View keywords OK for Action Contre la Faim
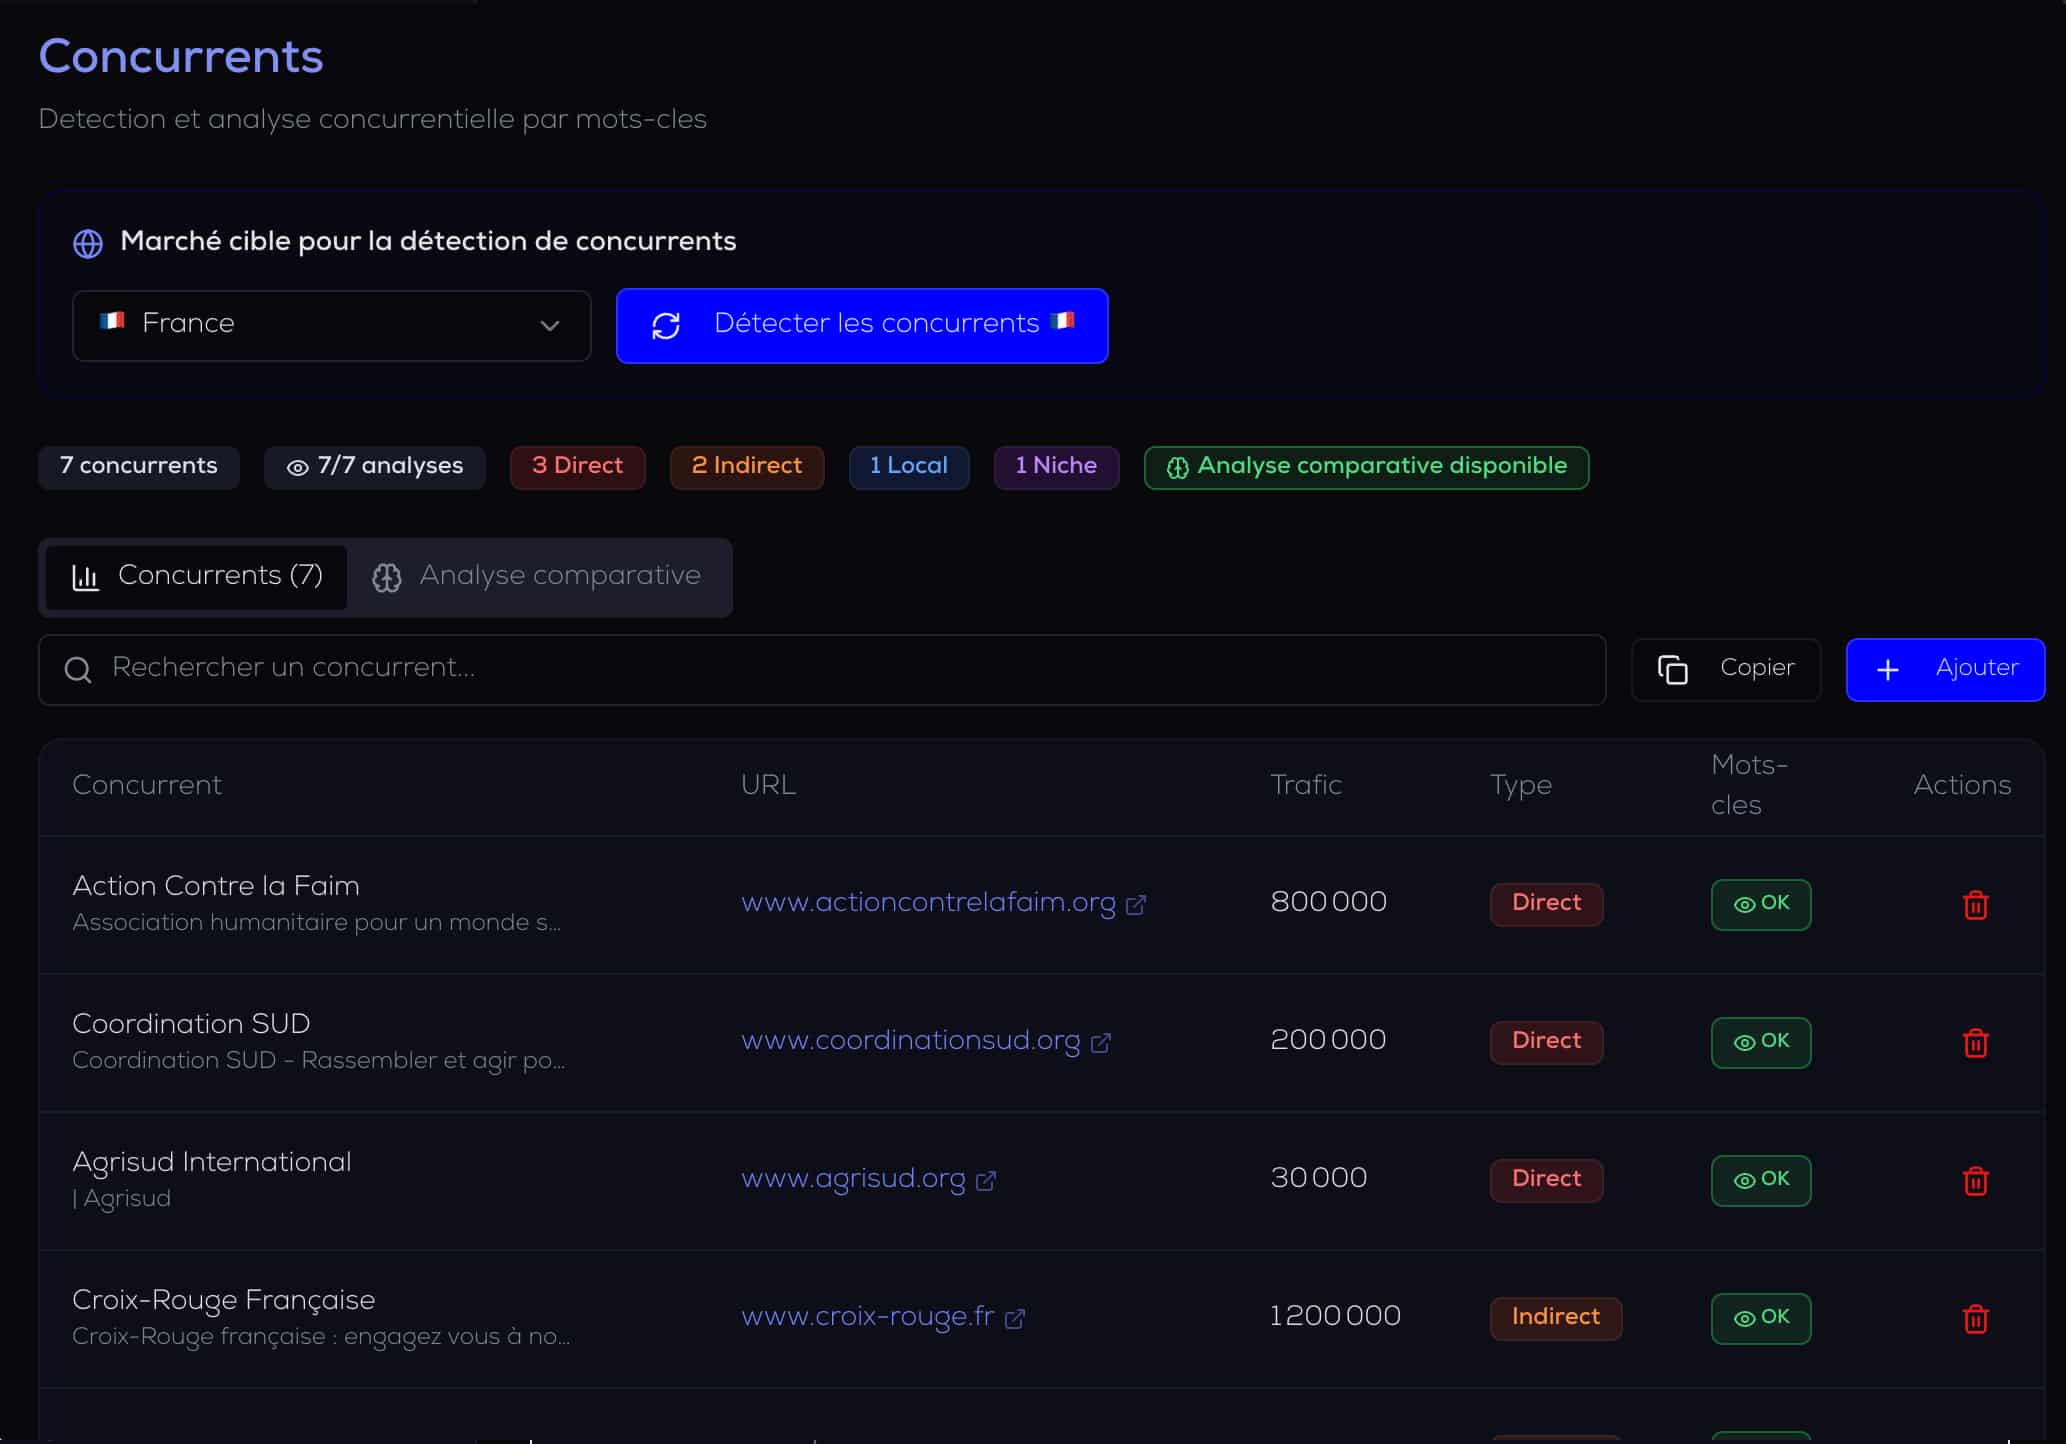The height and width of the screenshot is (1444, 2066). (x=1761, y=905)
